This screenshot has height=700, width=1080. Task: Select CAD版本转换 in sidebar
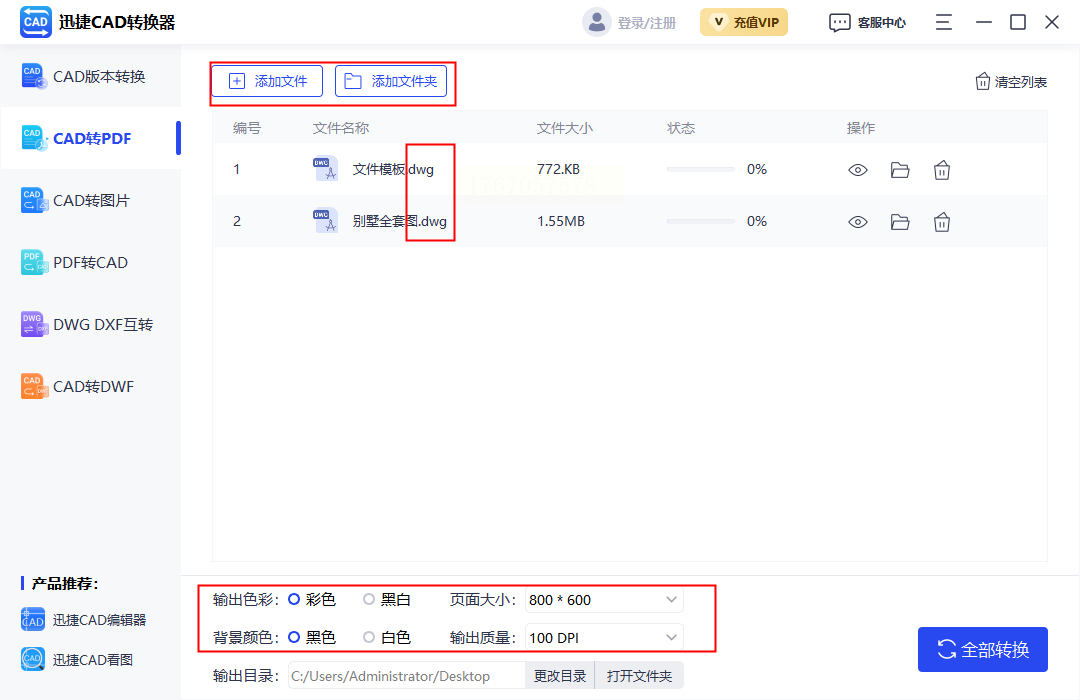(x=90, y=76)
